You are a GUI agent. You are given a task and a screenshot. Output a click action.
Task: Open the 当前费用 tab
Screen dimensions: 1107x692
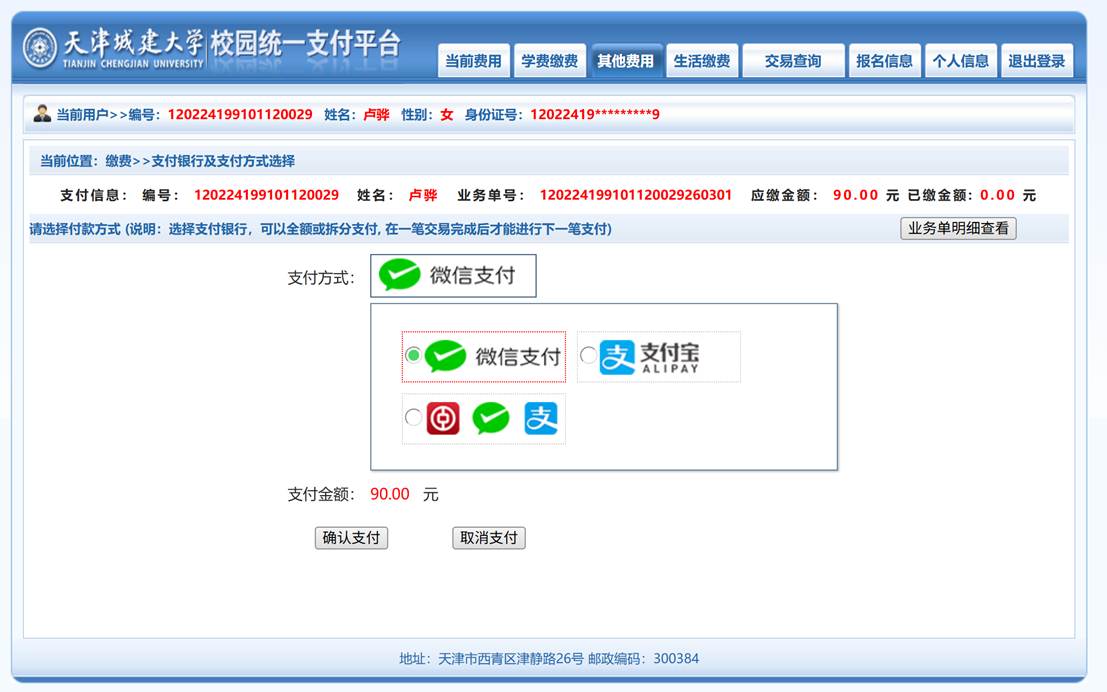tap(473, 61)
